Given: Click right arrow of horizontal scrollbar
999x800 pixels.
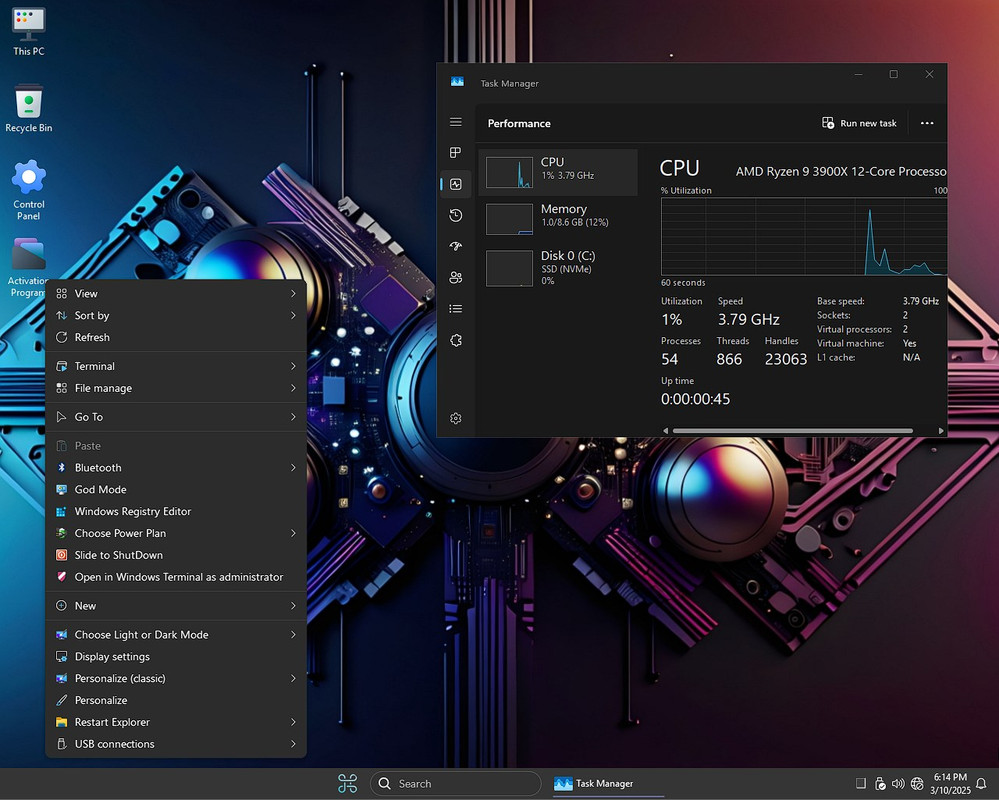Looking at the screenshot, I should pyautogui.click(x=941, y=431).
